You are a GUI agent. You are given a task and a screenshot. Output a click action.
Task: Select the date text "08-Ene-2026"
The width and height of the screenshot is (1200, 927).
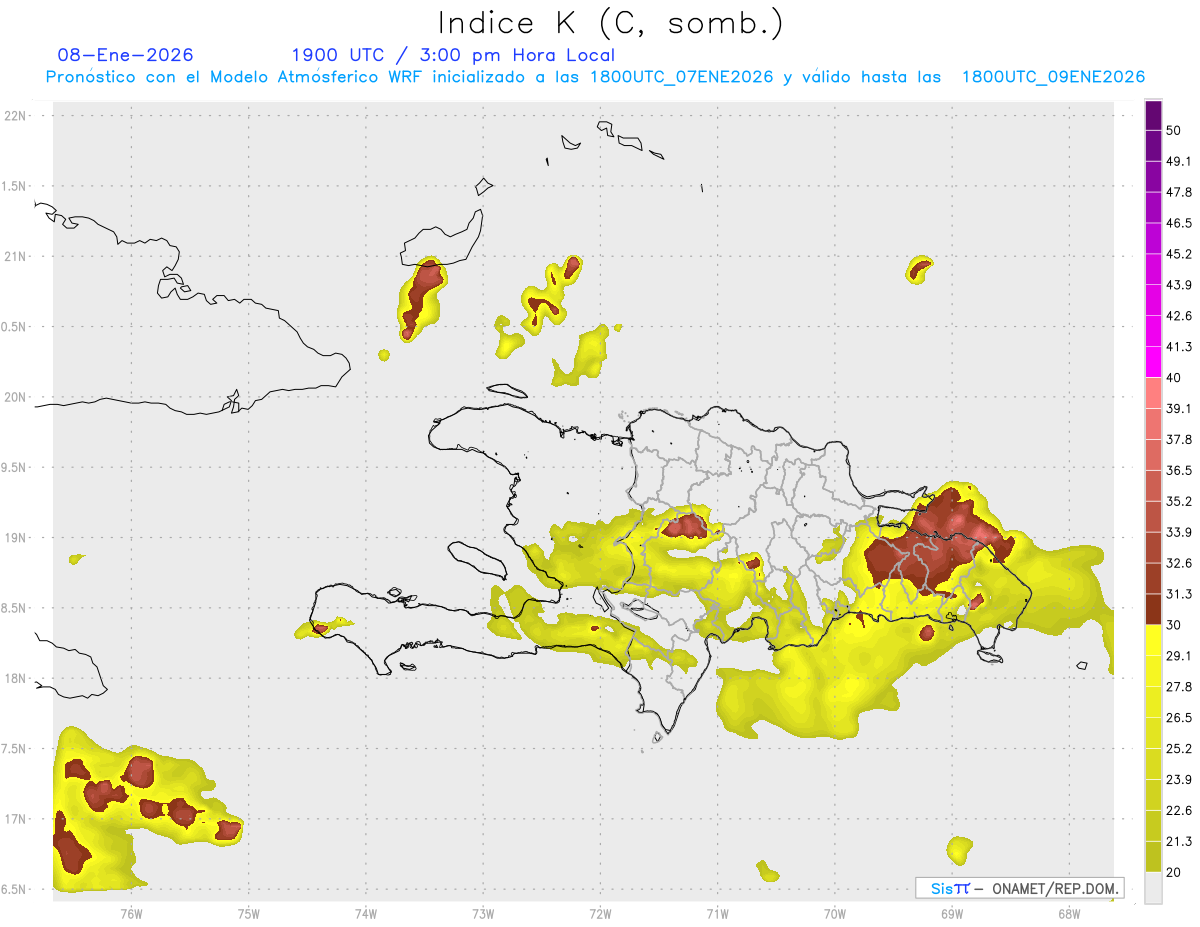[126, 55]
